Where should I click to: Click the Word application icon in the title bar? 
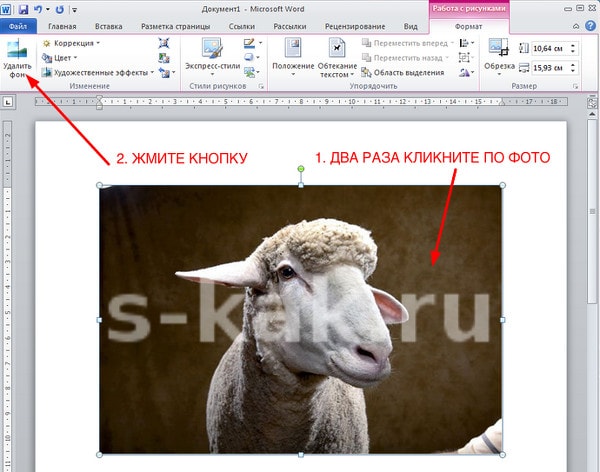coord(6,10)
